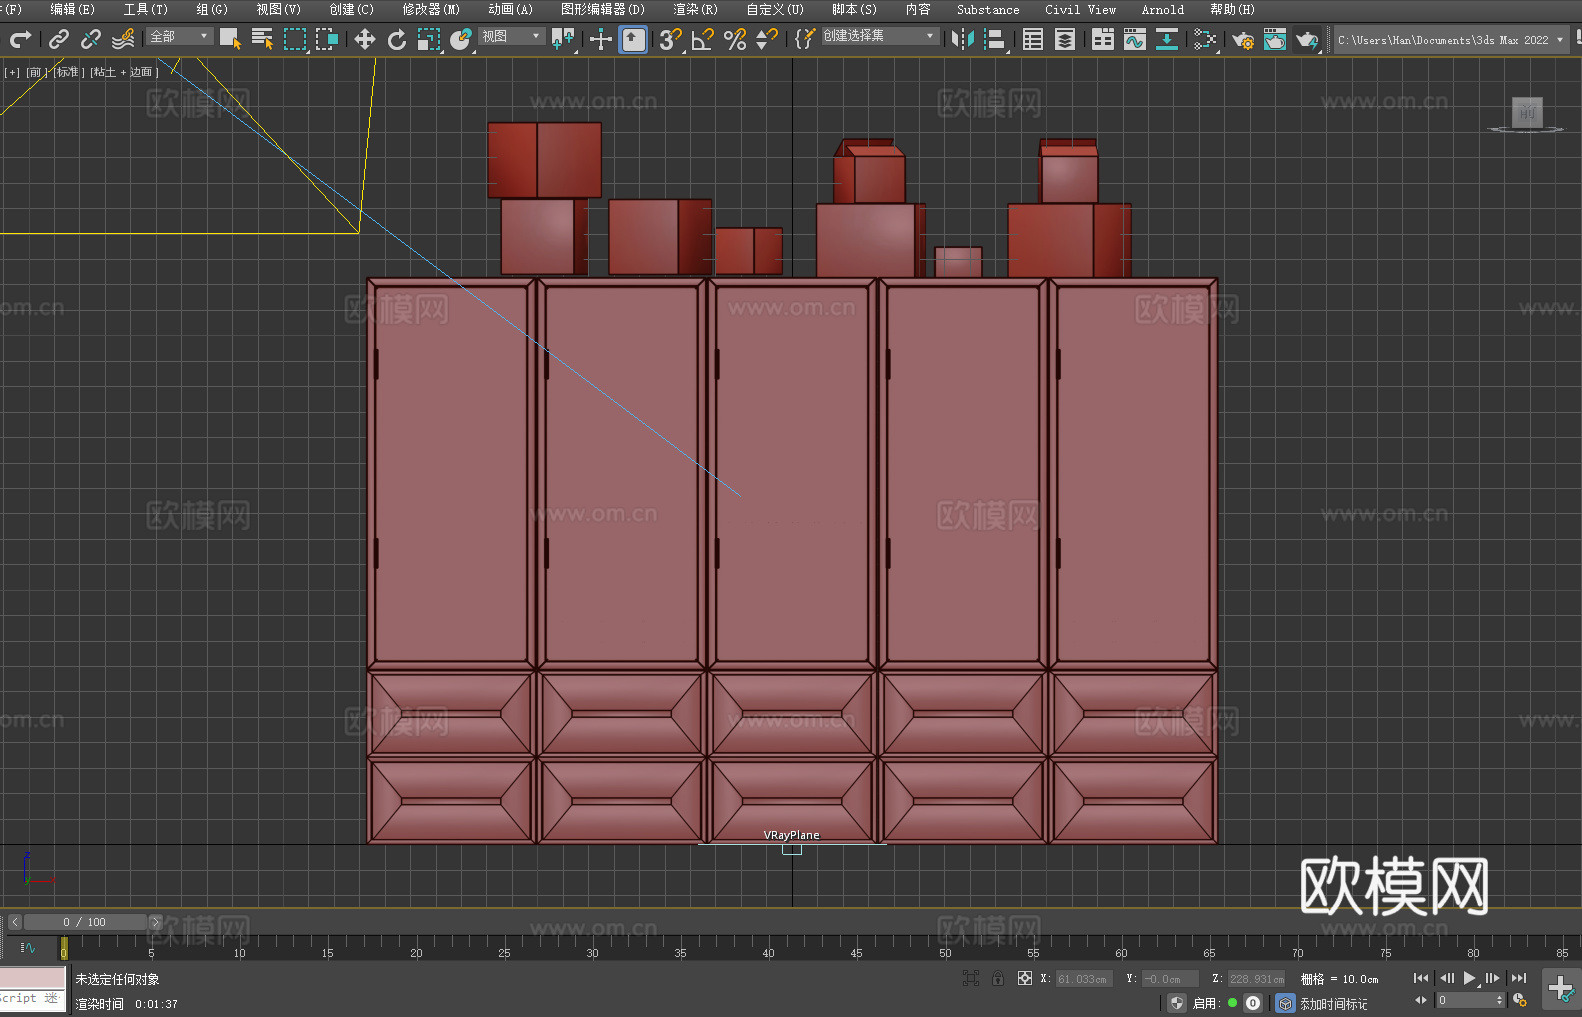Screen dimensions: 1582x1017
Task: Click the X coordinate field
Action: point(1084,979)
